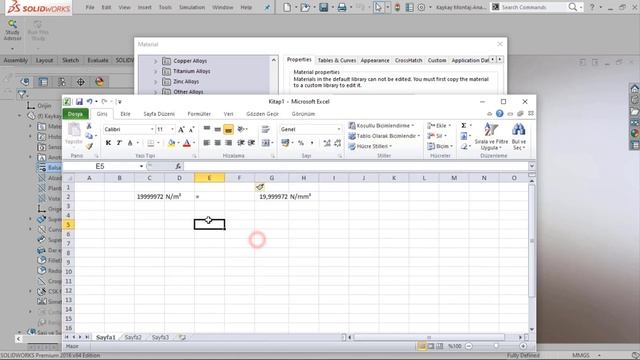Expand Copper Alloys in Material dialog

point(156,61)
